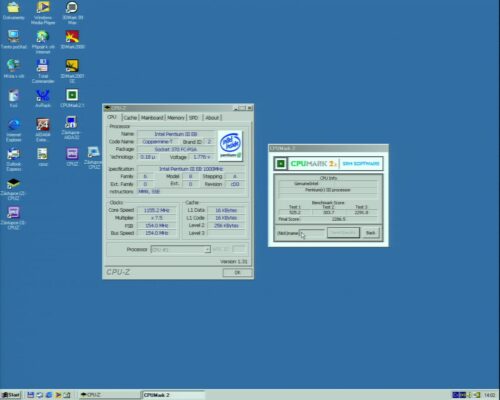Click the Multiplier value x 7.5
This screenshot has width=500, height=400.
pos(157,218)
